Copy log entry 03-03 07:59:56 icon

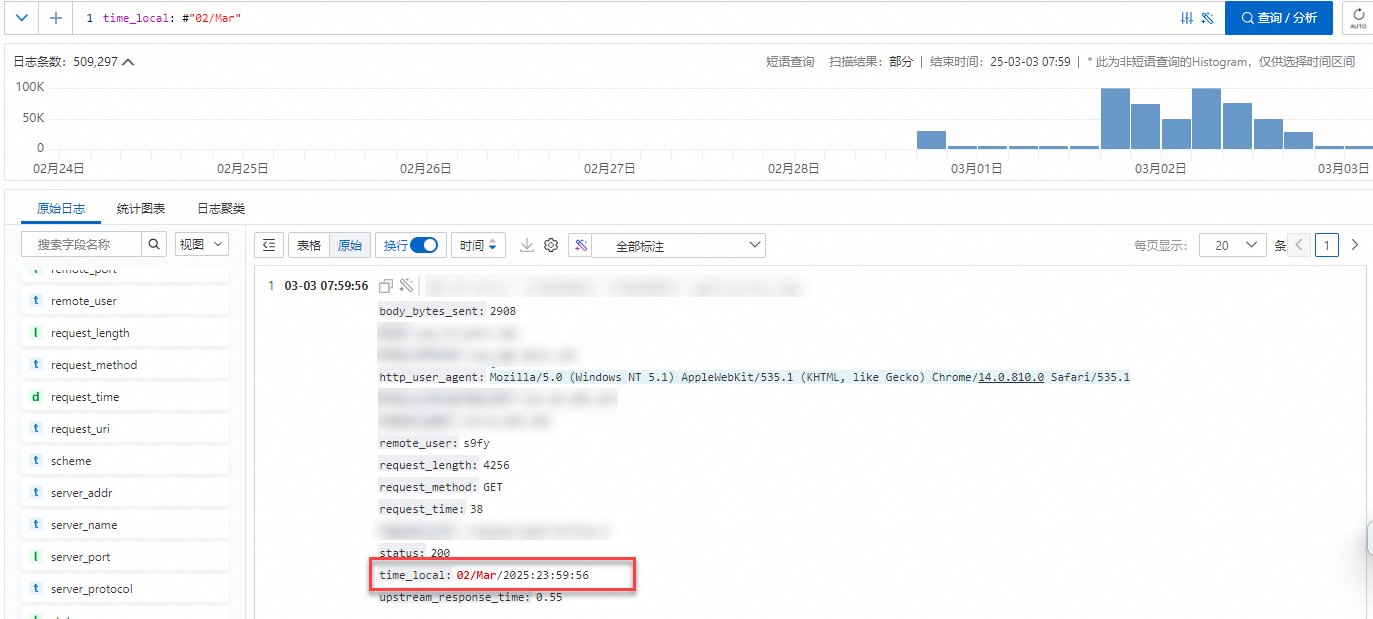point(386,286)
